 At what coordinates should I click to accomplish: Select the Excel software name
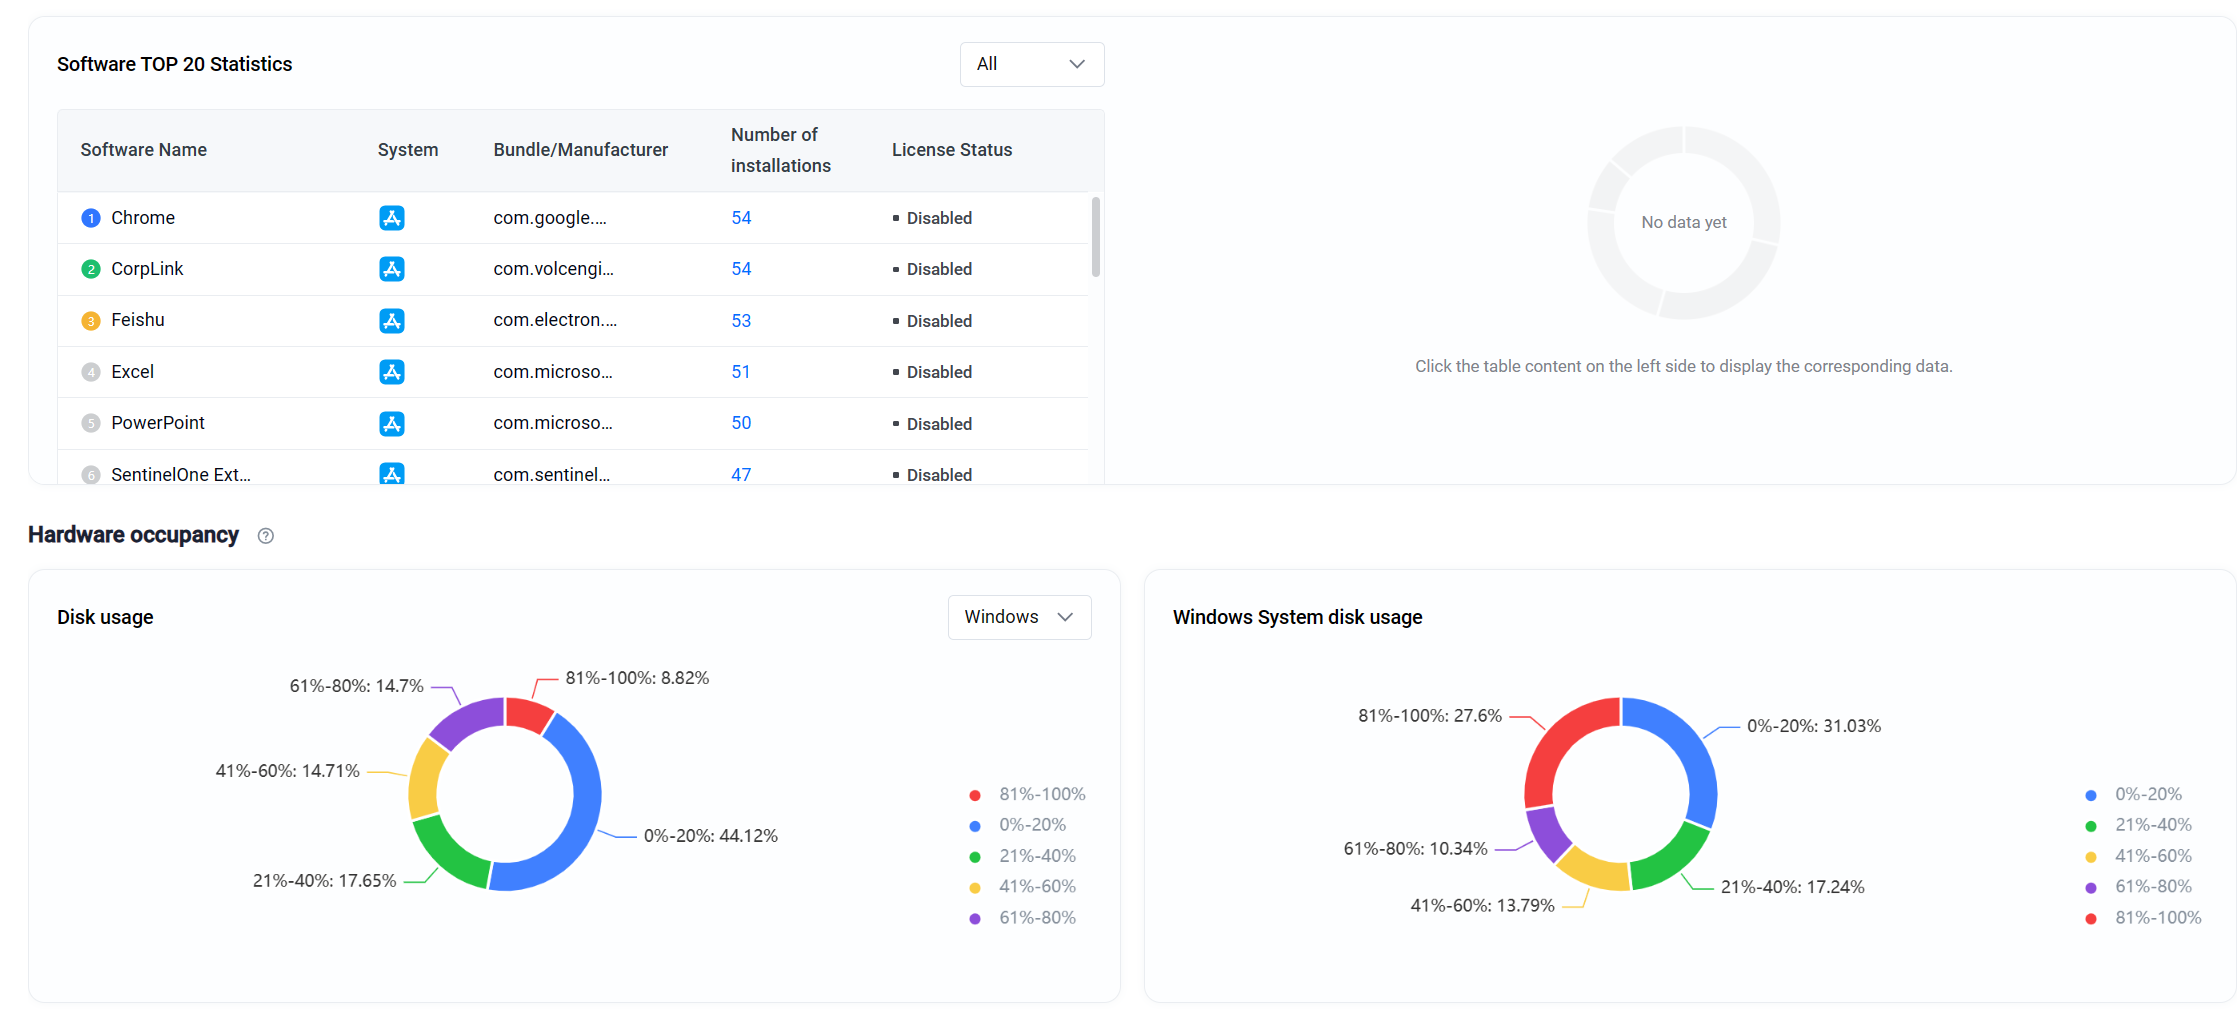(x=132, y=372)
